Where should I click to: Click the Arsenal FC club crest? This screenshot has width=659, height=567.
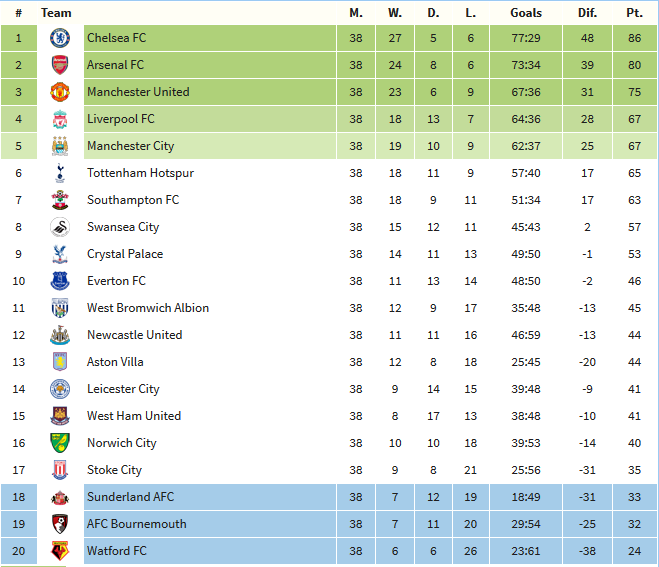coord(60,65)
